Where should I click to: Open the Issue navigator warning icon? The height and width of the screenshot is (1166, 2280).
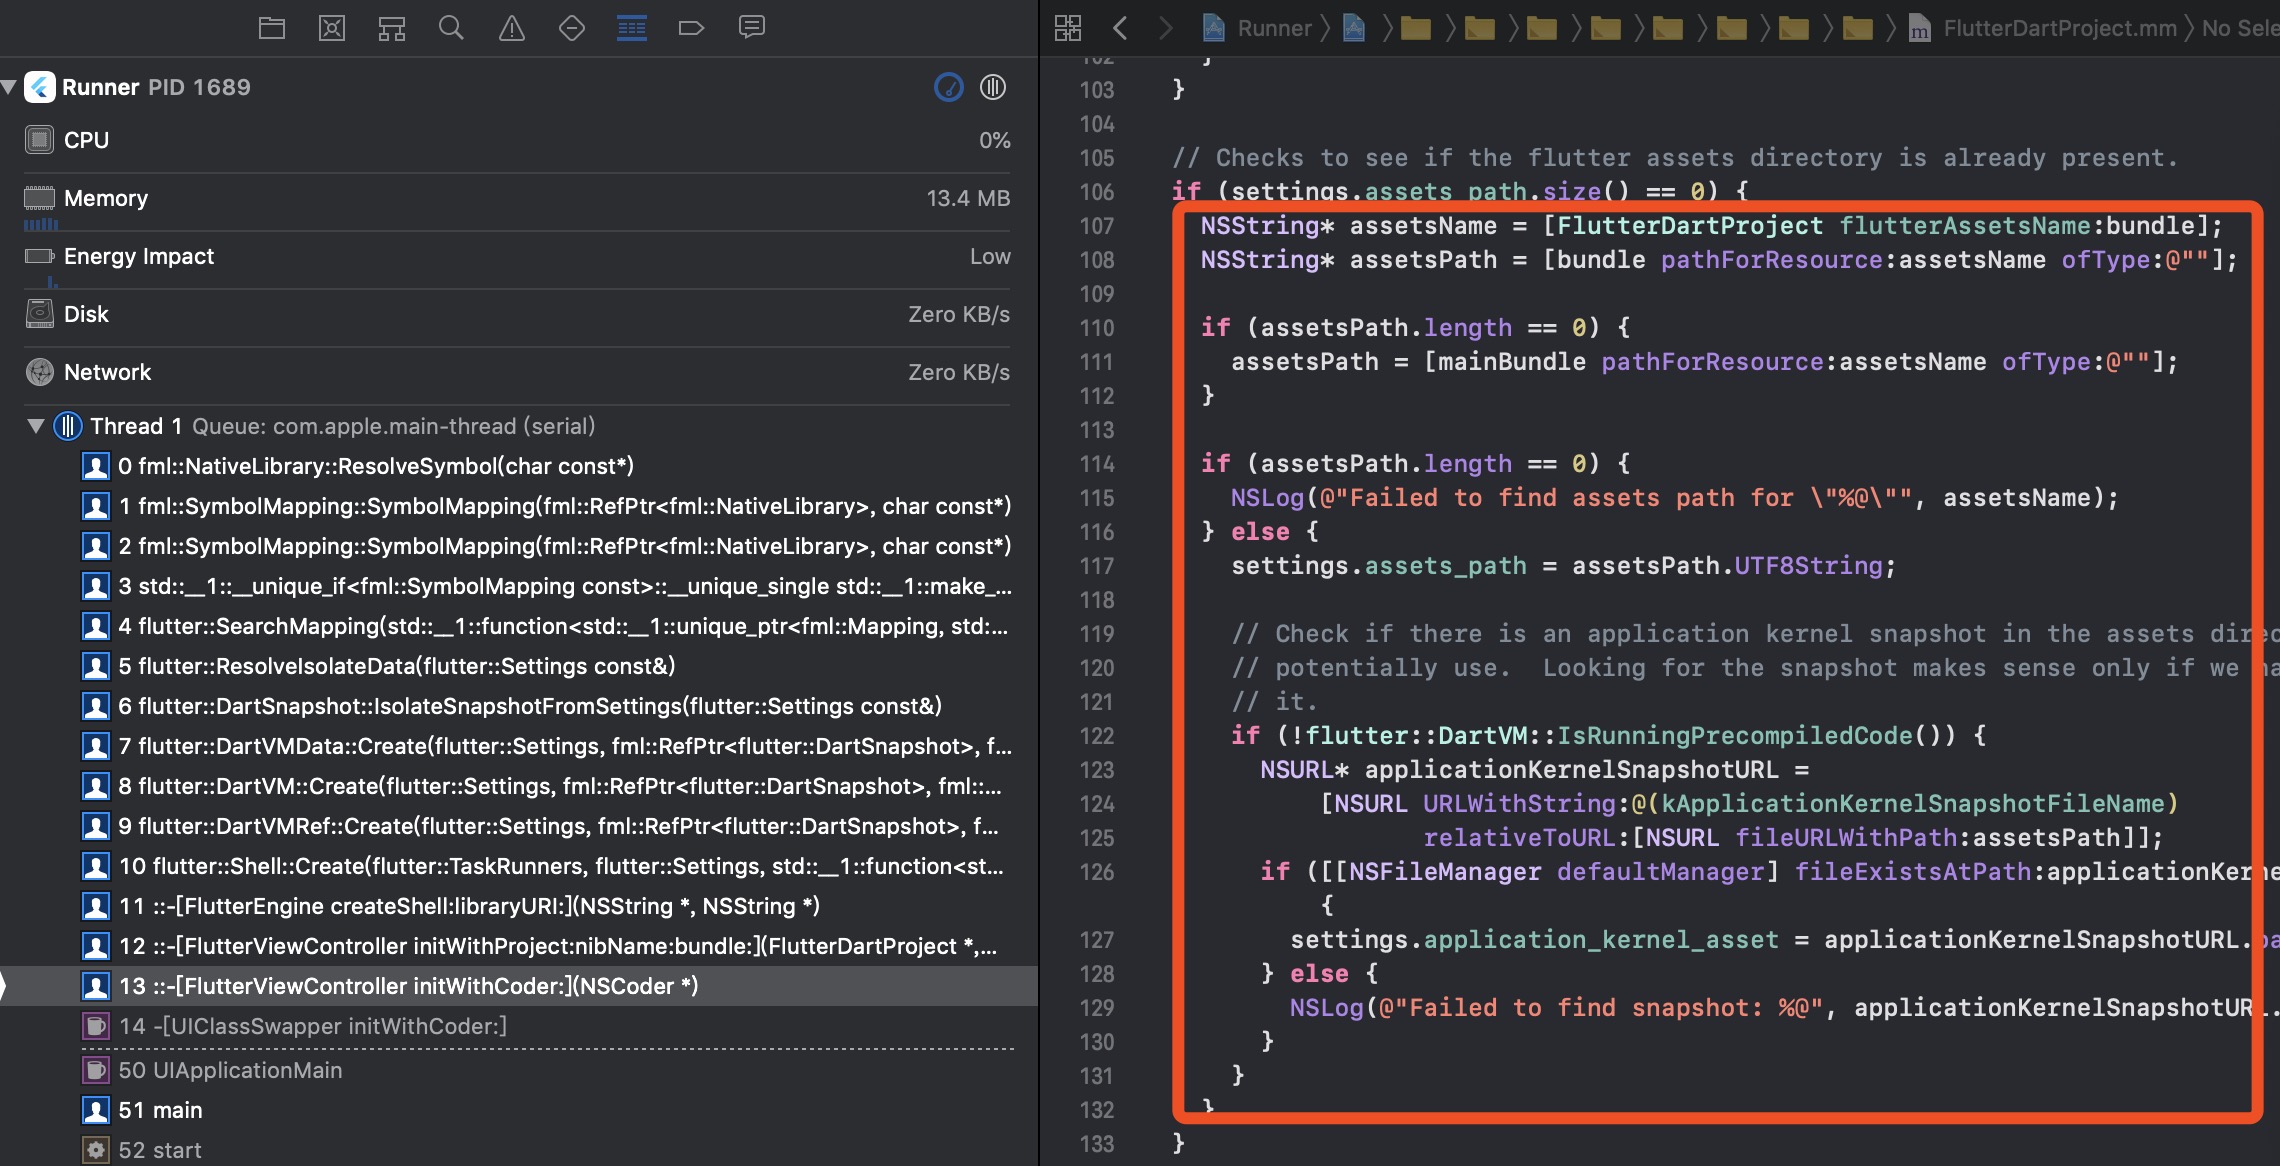coord(512,28)
